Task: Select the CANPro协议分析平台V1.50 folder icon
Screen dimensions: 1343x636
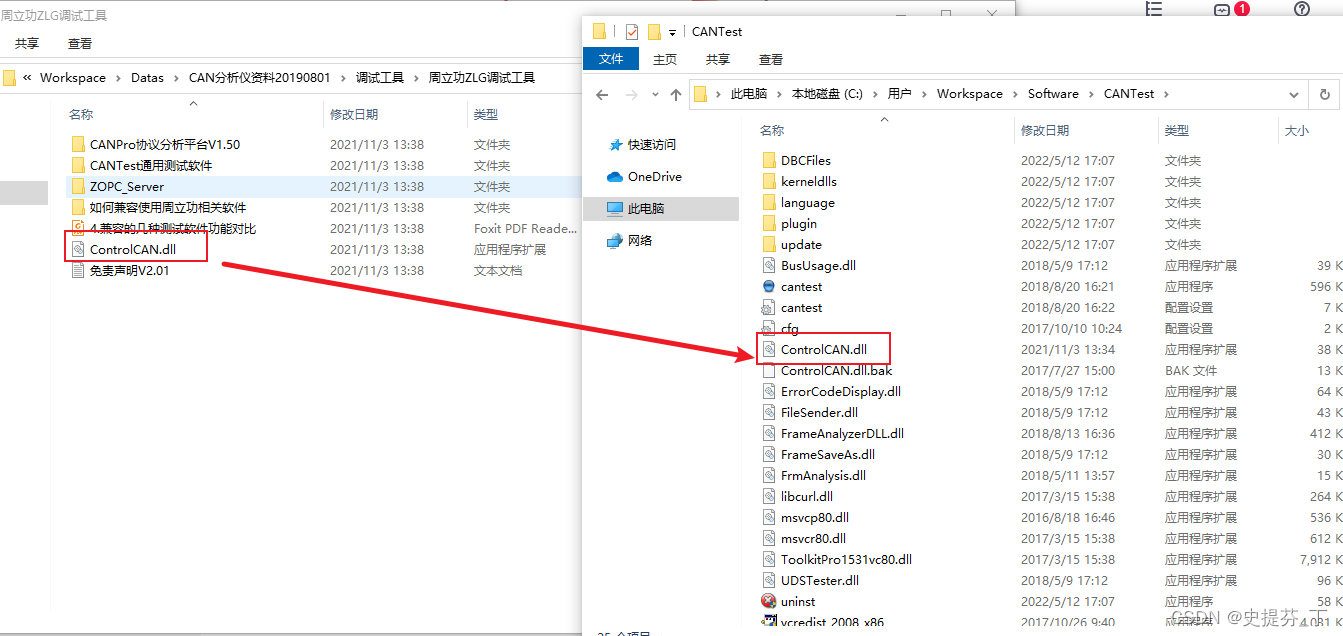Action: 78,144
